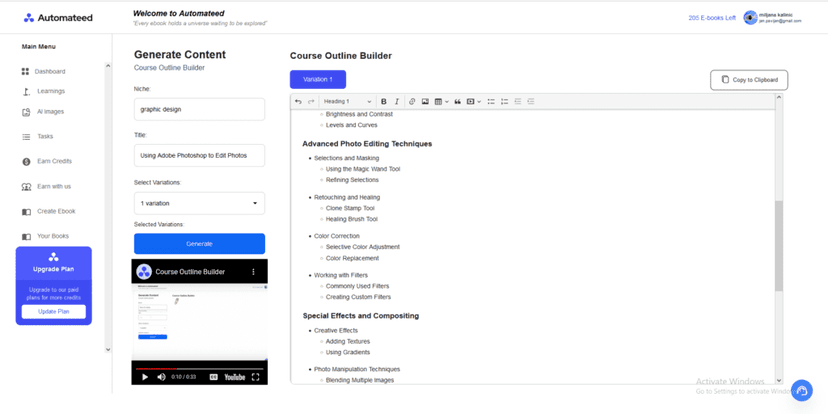Create a bulleted list

pos(491,101)
